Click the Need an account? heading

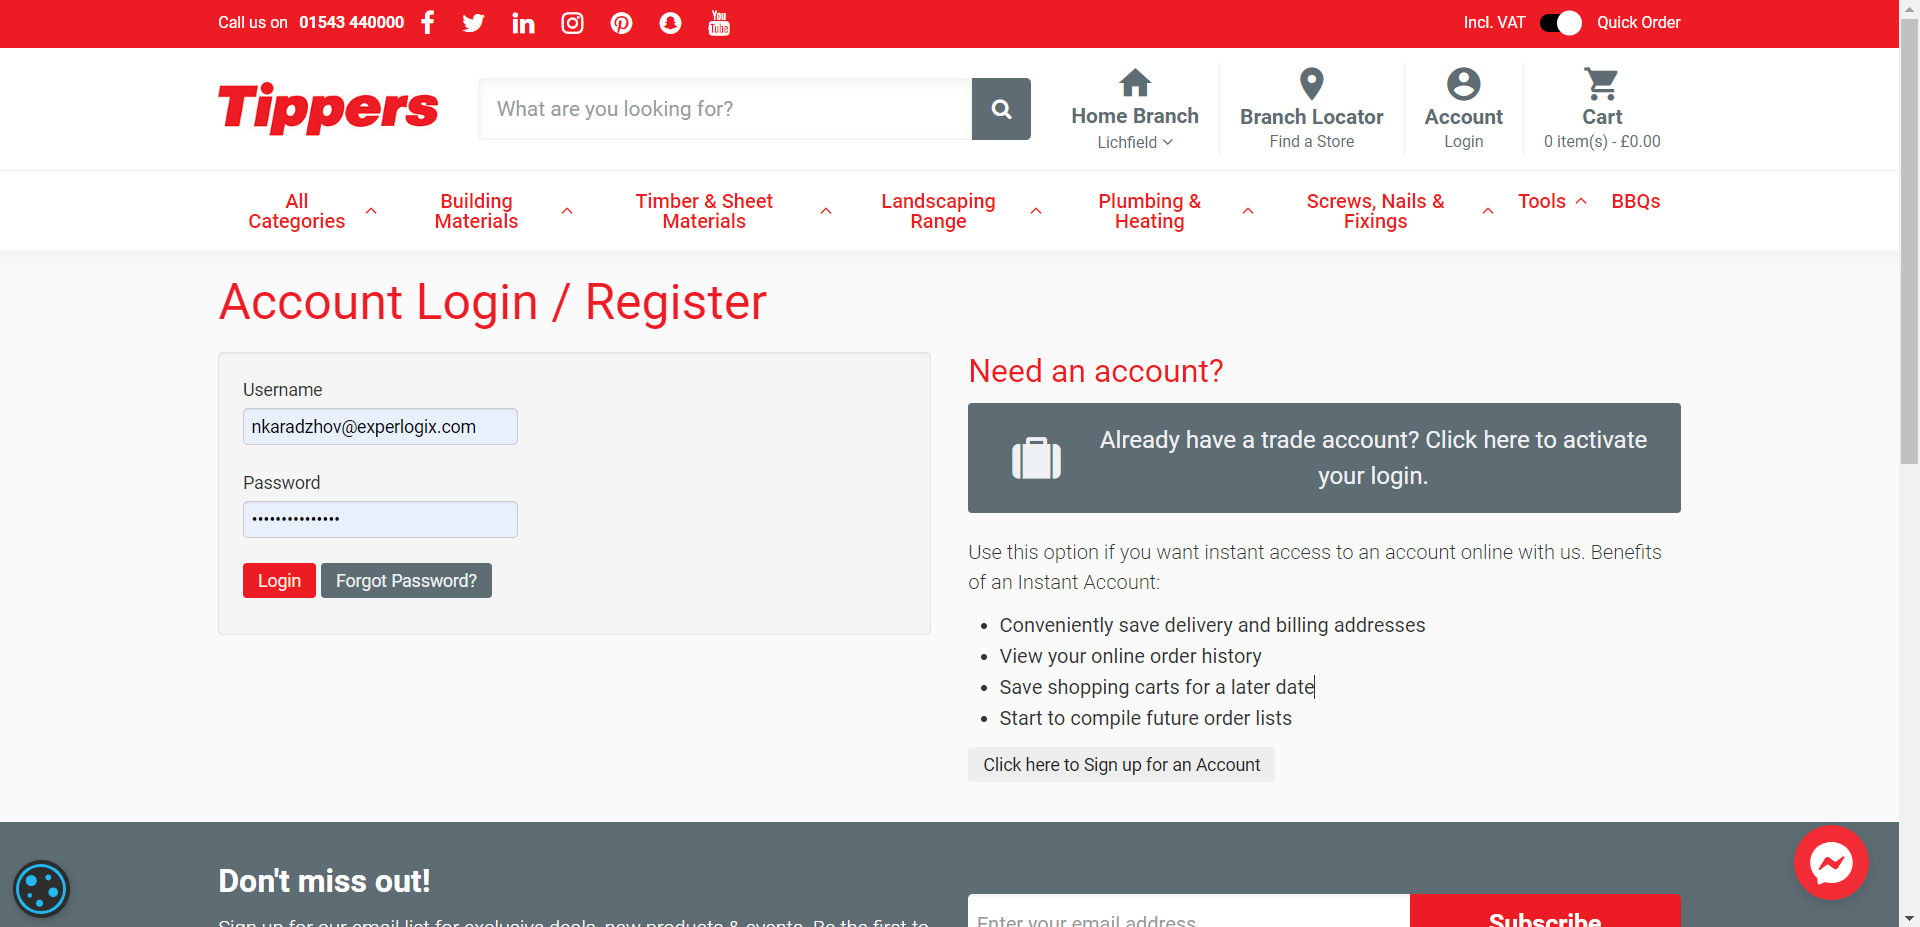click(1096, 371)
